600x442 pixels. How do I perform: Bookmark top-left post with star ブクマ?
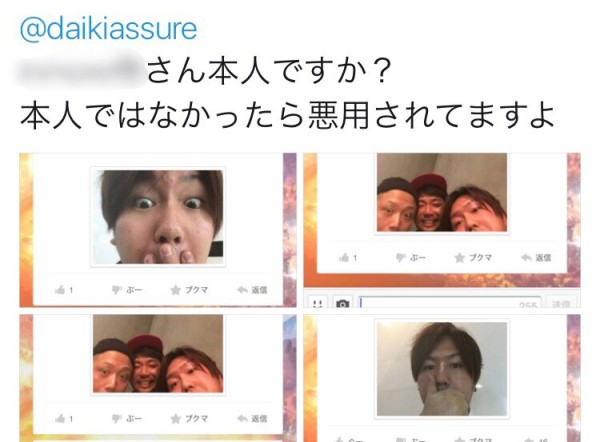176,290
